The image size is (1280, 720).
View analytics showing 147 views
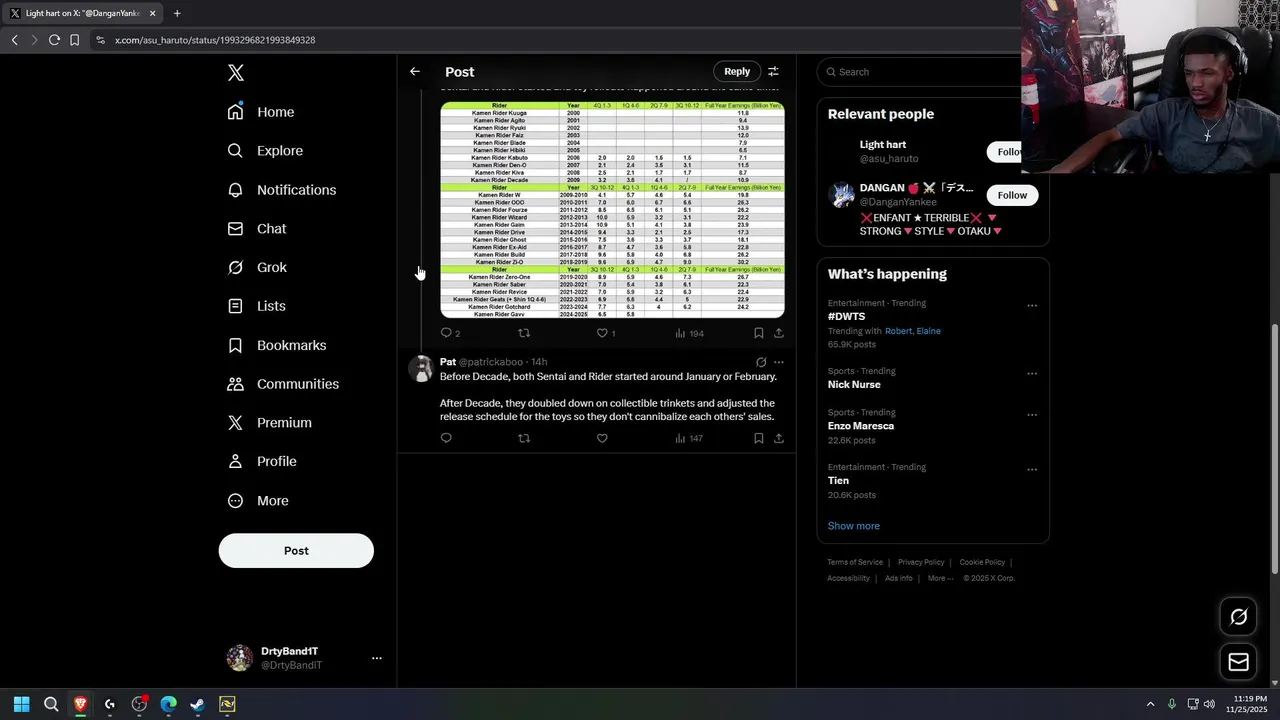[689, 438]
